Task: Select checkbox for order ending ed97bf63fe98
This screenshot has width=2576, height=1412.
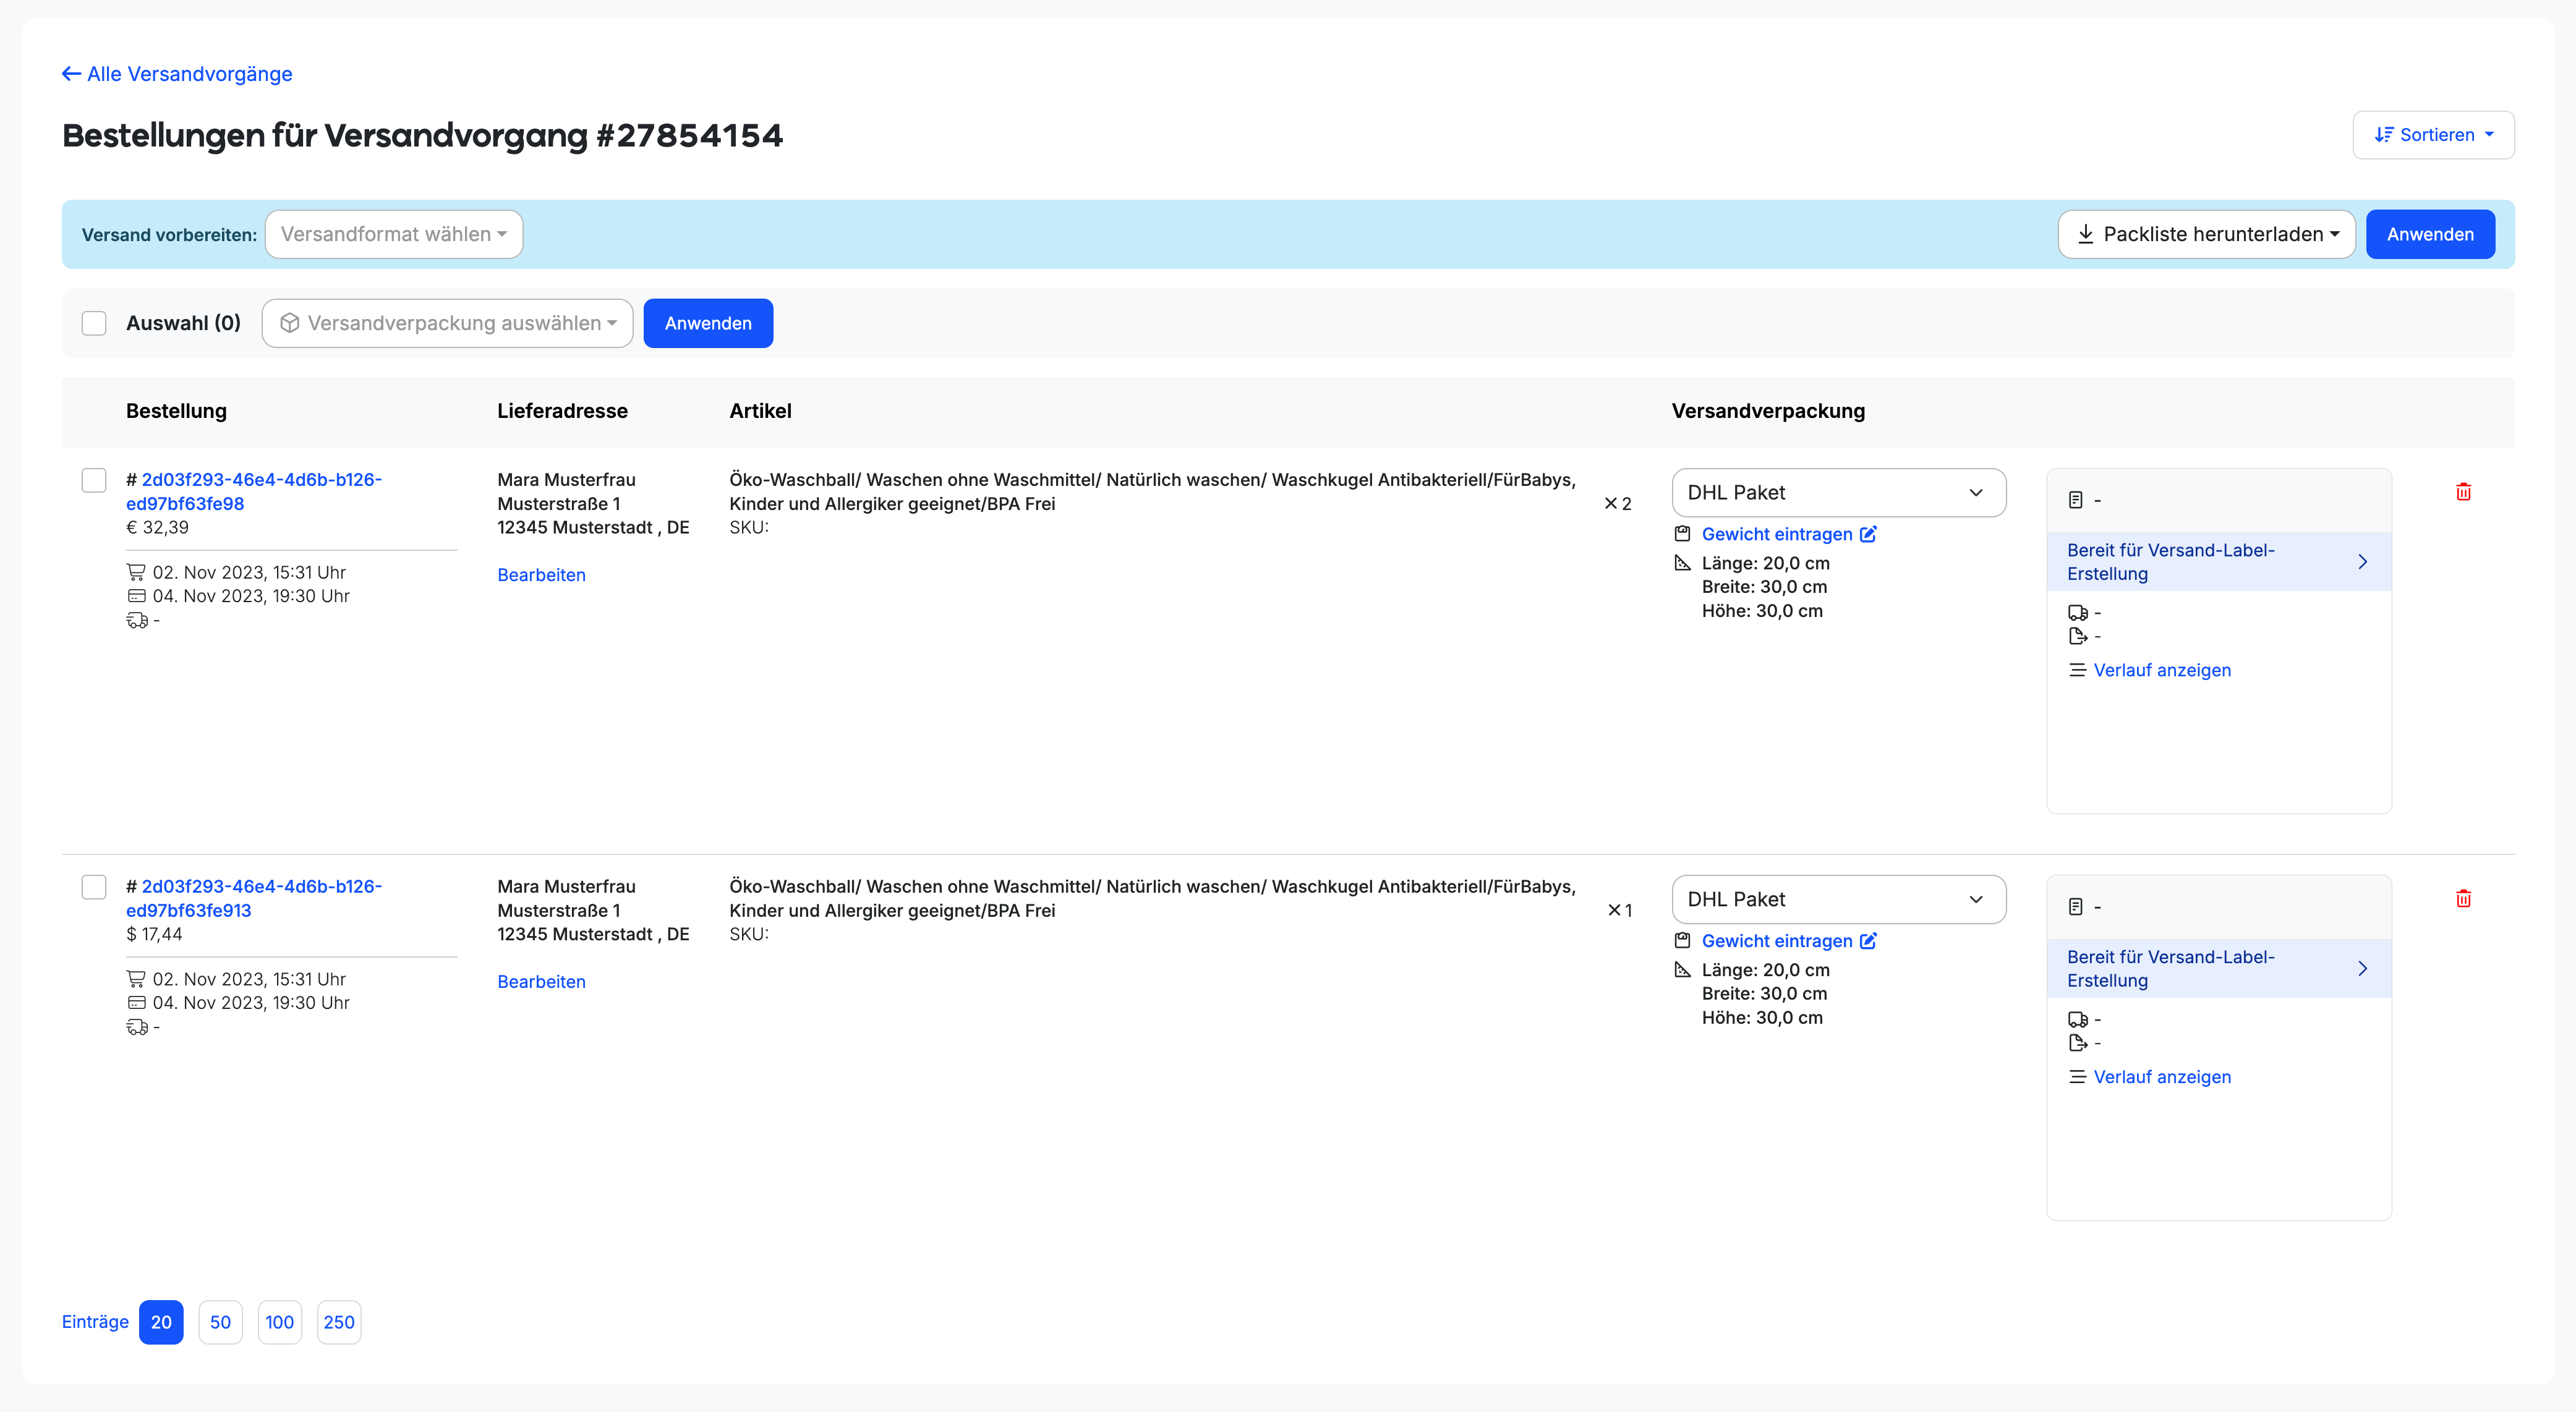Action: [x=94, y=480]
